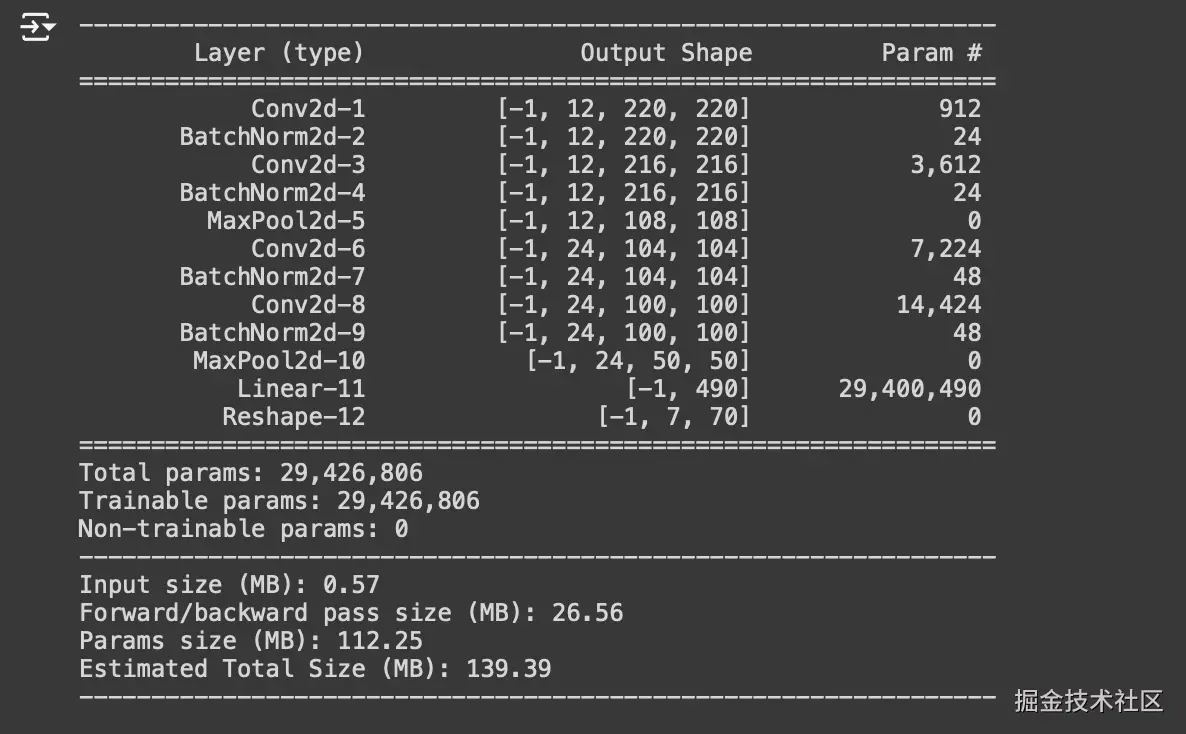Click the Estimated Total Size line
Image resolution: width=1186 pixels, height=734 pixels.
point(315,669)
